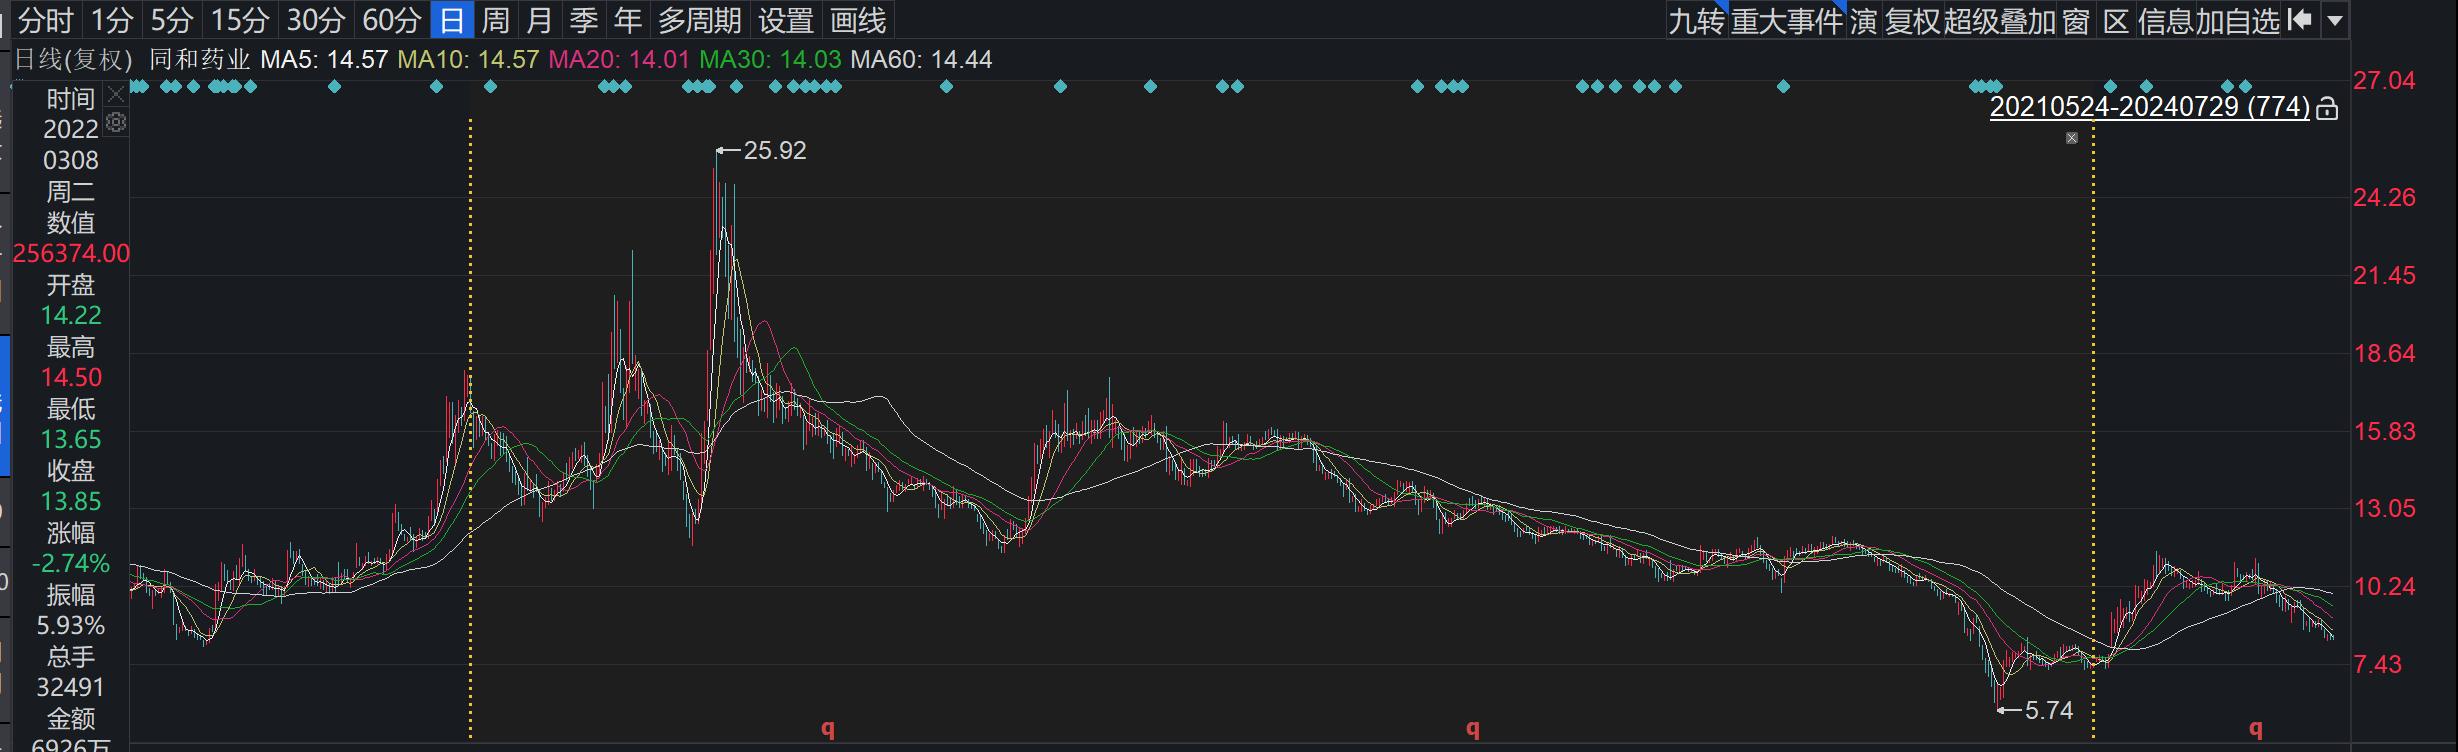Click the 25.92 high price annotation
2458x752 pixels.
[774, 150]
